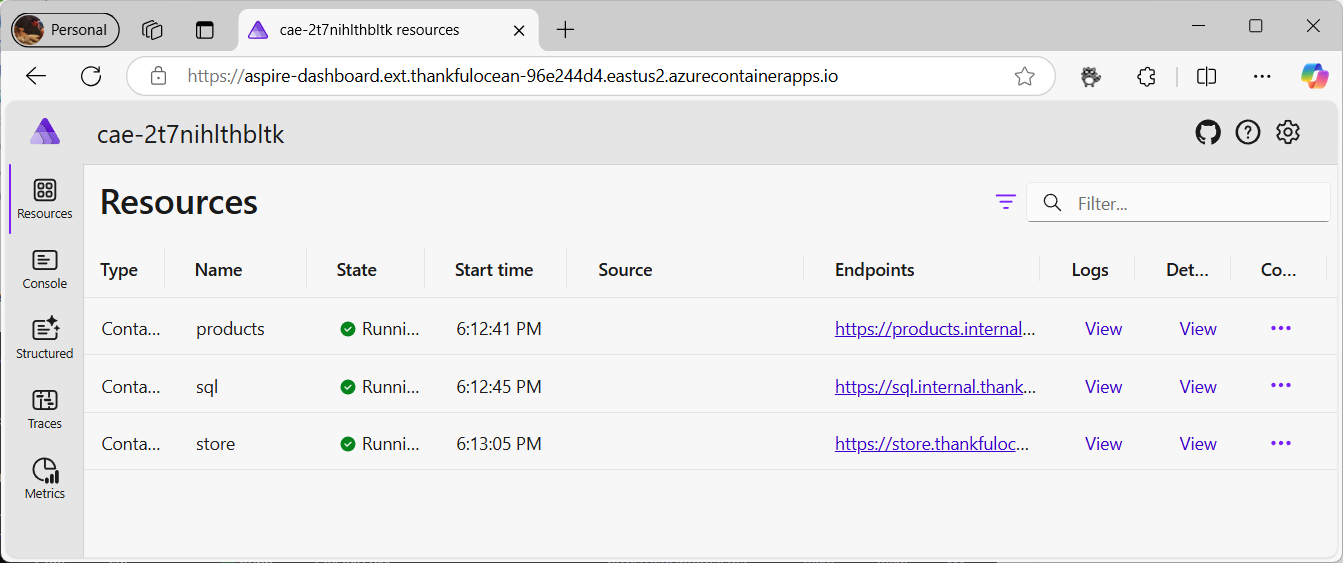Click the Running state of store
This screenshot has width=1343, height=563.
(x=380, y=444)
